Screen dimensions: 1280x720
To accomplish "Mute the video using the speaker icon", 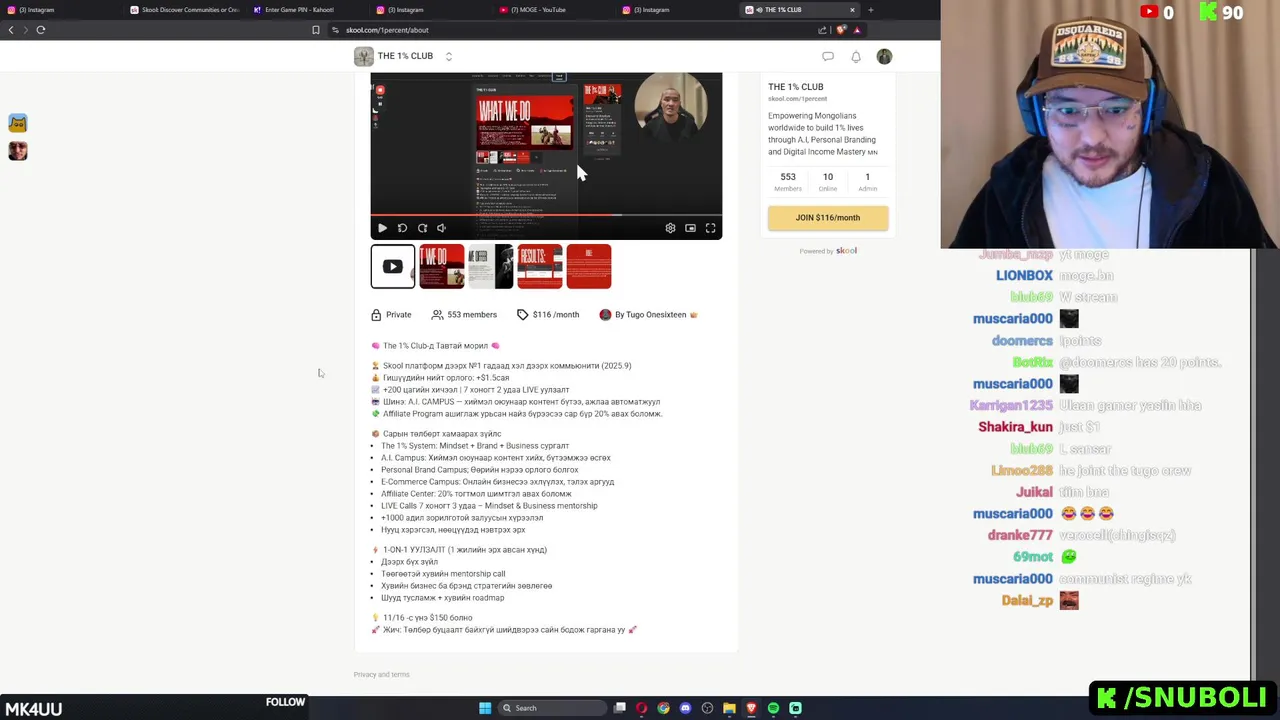I will pos(441,228).
